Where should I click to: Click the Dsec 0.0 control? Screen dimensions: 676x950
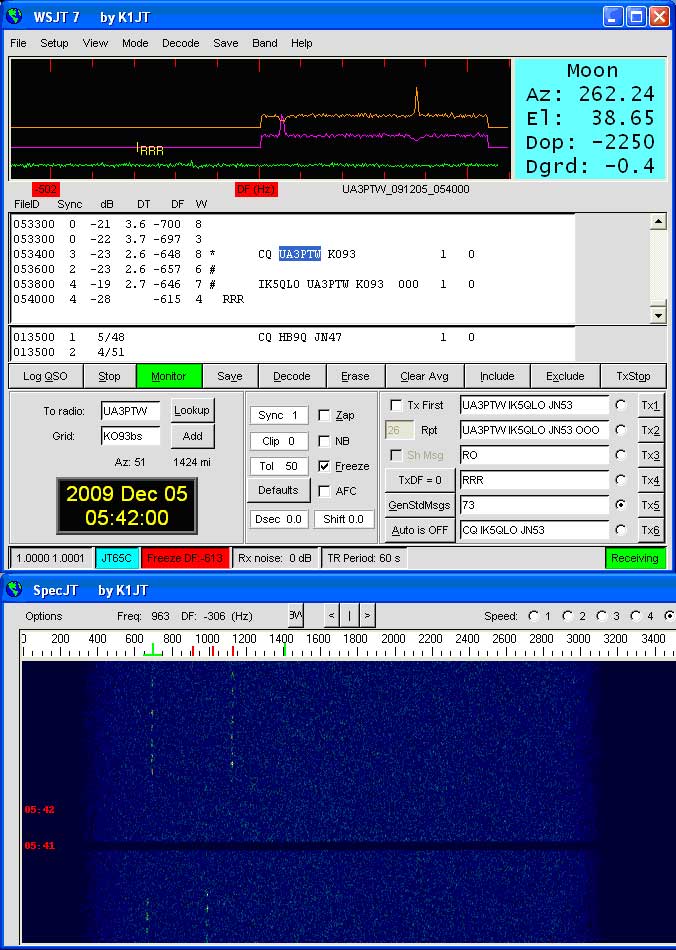279,519
